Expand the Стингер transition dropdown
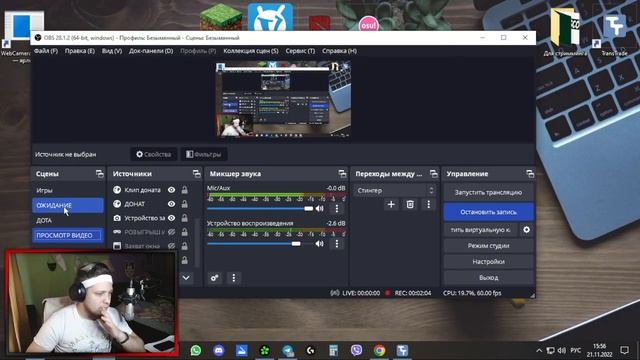 click(x=394, y=190)
